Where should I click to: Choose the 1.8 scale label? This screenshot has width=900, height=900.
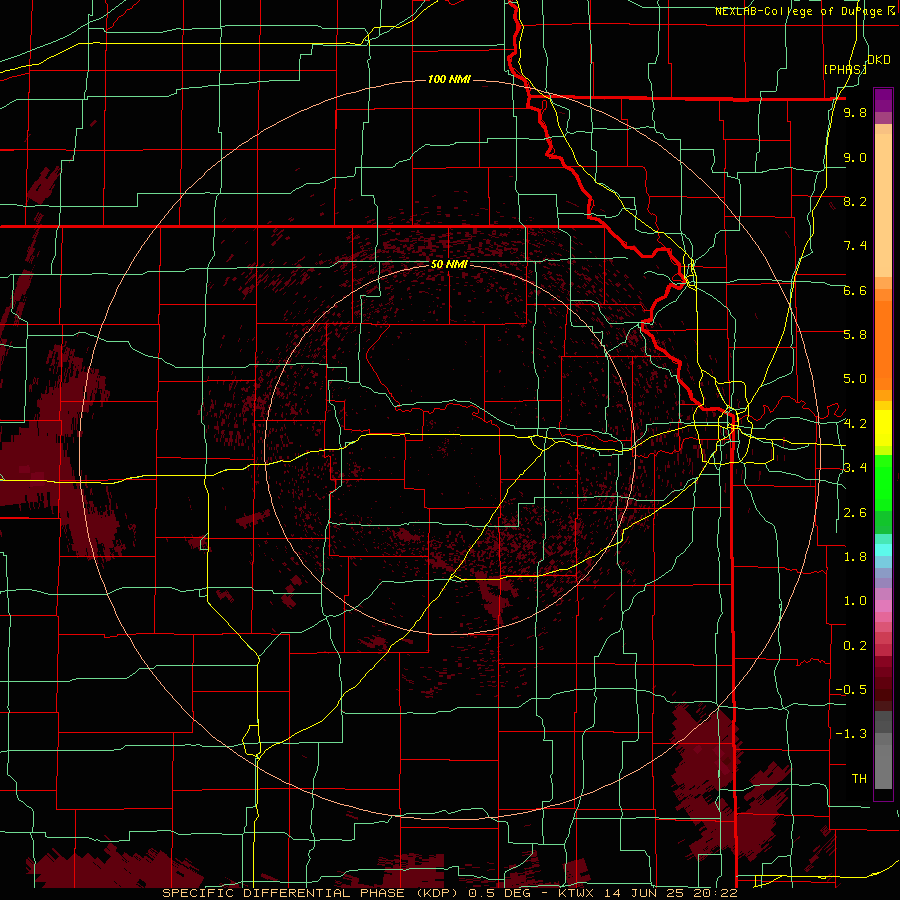point(855,557)
